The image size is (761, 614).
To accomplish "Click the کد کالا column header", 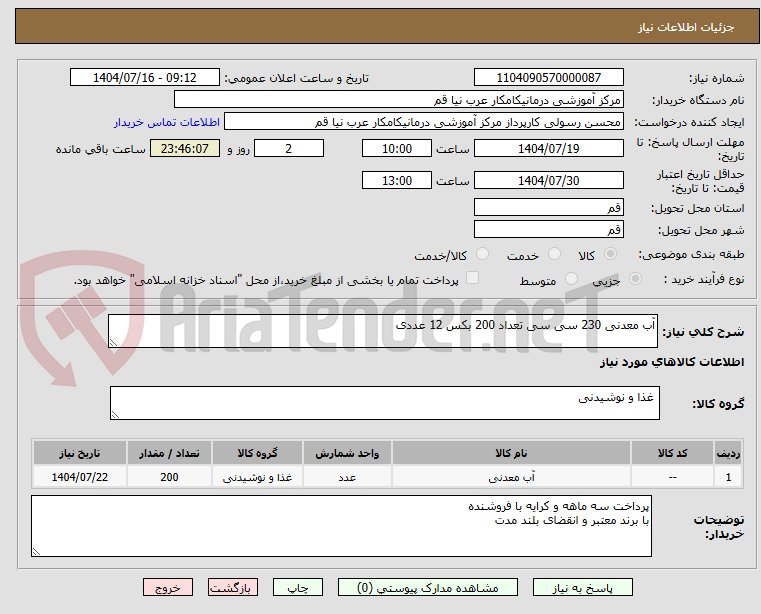I will point(672,453).
